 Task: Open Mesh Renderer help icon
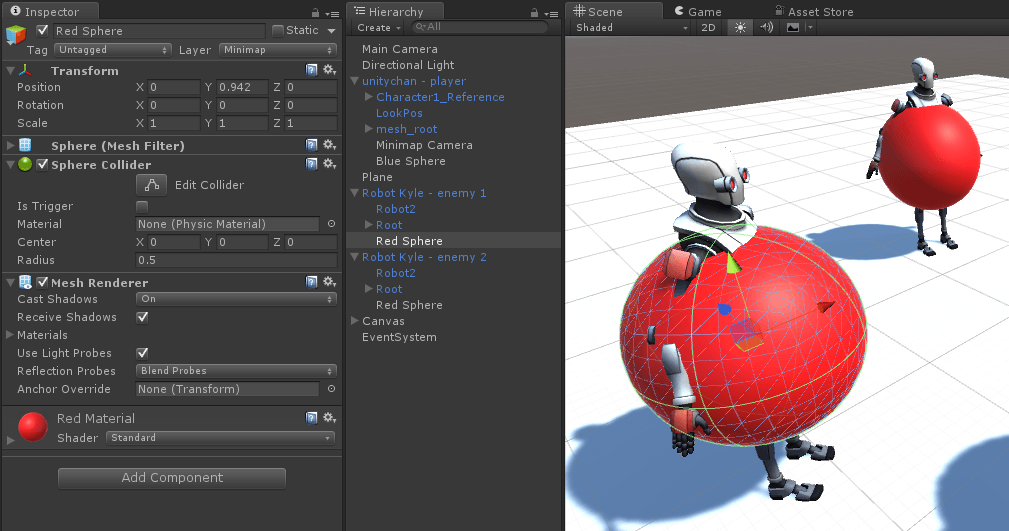pyautogui.click(x=311, y=282)
